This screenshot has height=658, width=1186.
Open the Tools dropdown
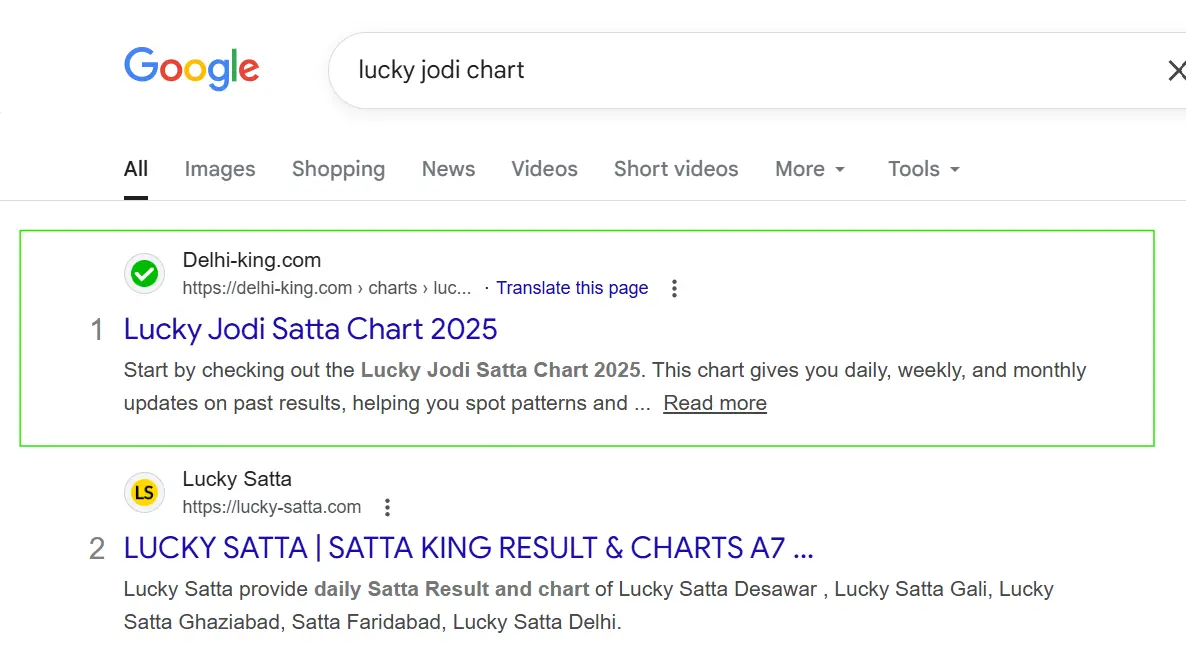point(923,169)
